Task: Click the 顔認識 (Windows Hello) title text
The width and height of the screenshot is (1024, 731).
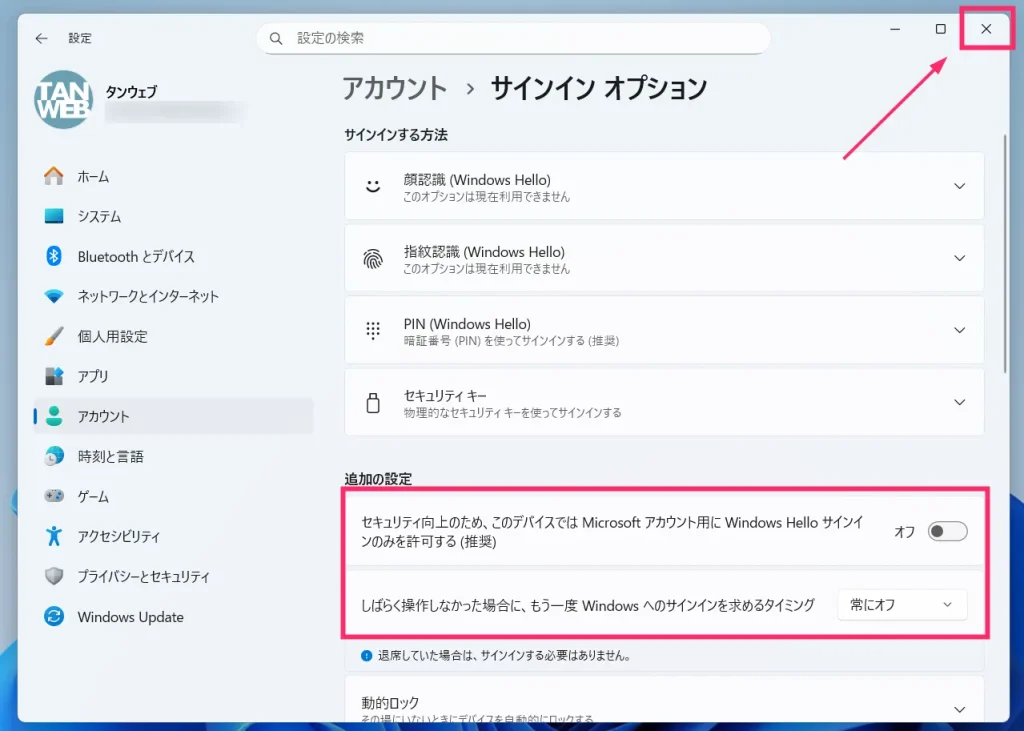Action: 477,180
